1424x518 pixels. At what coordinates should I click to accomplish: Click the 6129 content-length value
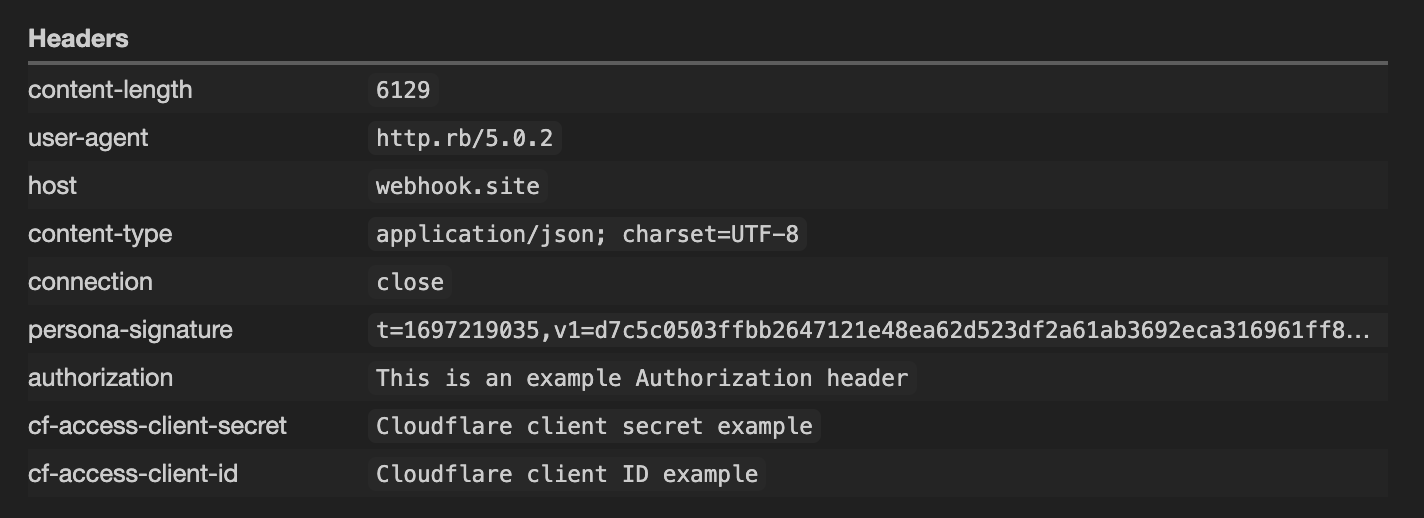tap(403, 90)
